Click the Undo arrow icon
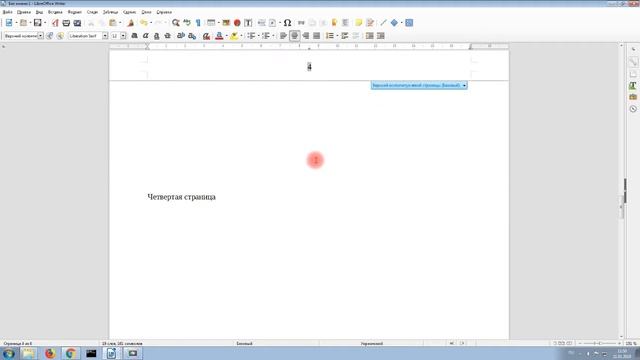Viewport: 640px width, 360px height. 144,23
